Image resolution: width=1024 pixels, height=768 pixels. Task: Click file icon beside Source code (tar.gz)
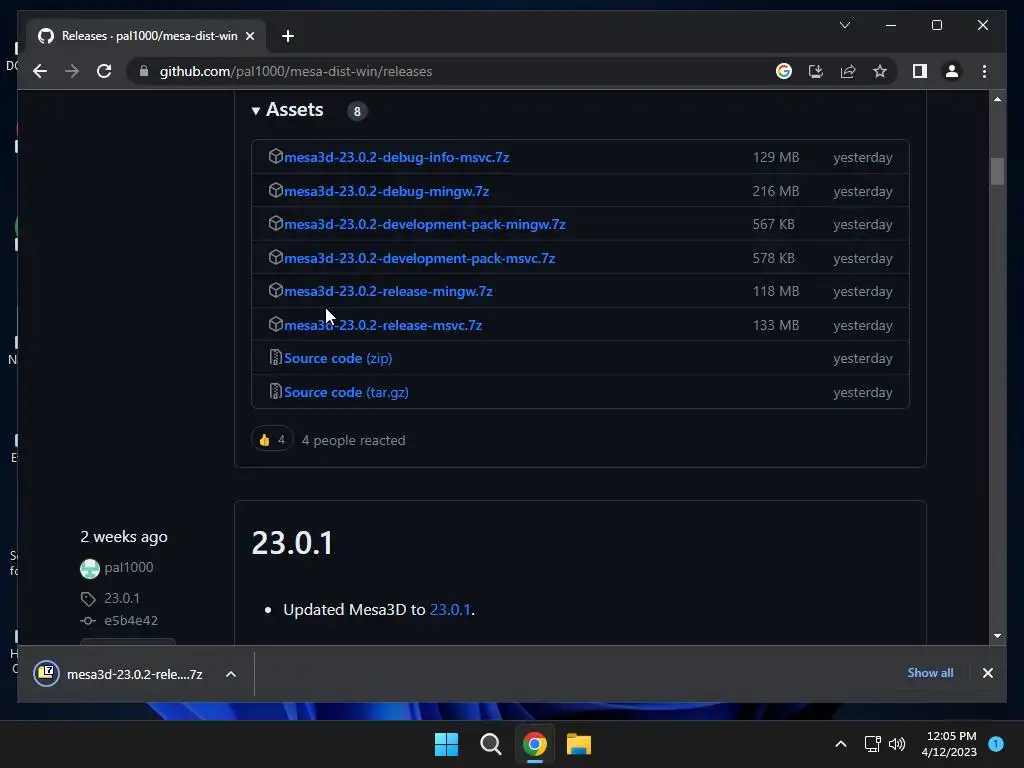pos(276,391)
